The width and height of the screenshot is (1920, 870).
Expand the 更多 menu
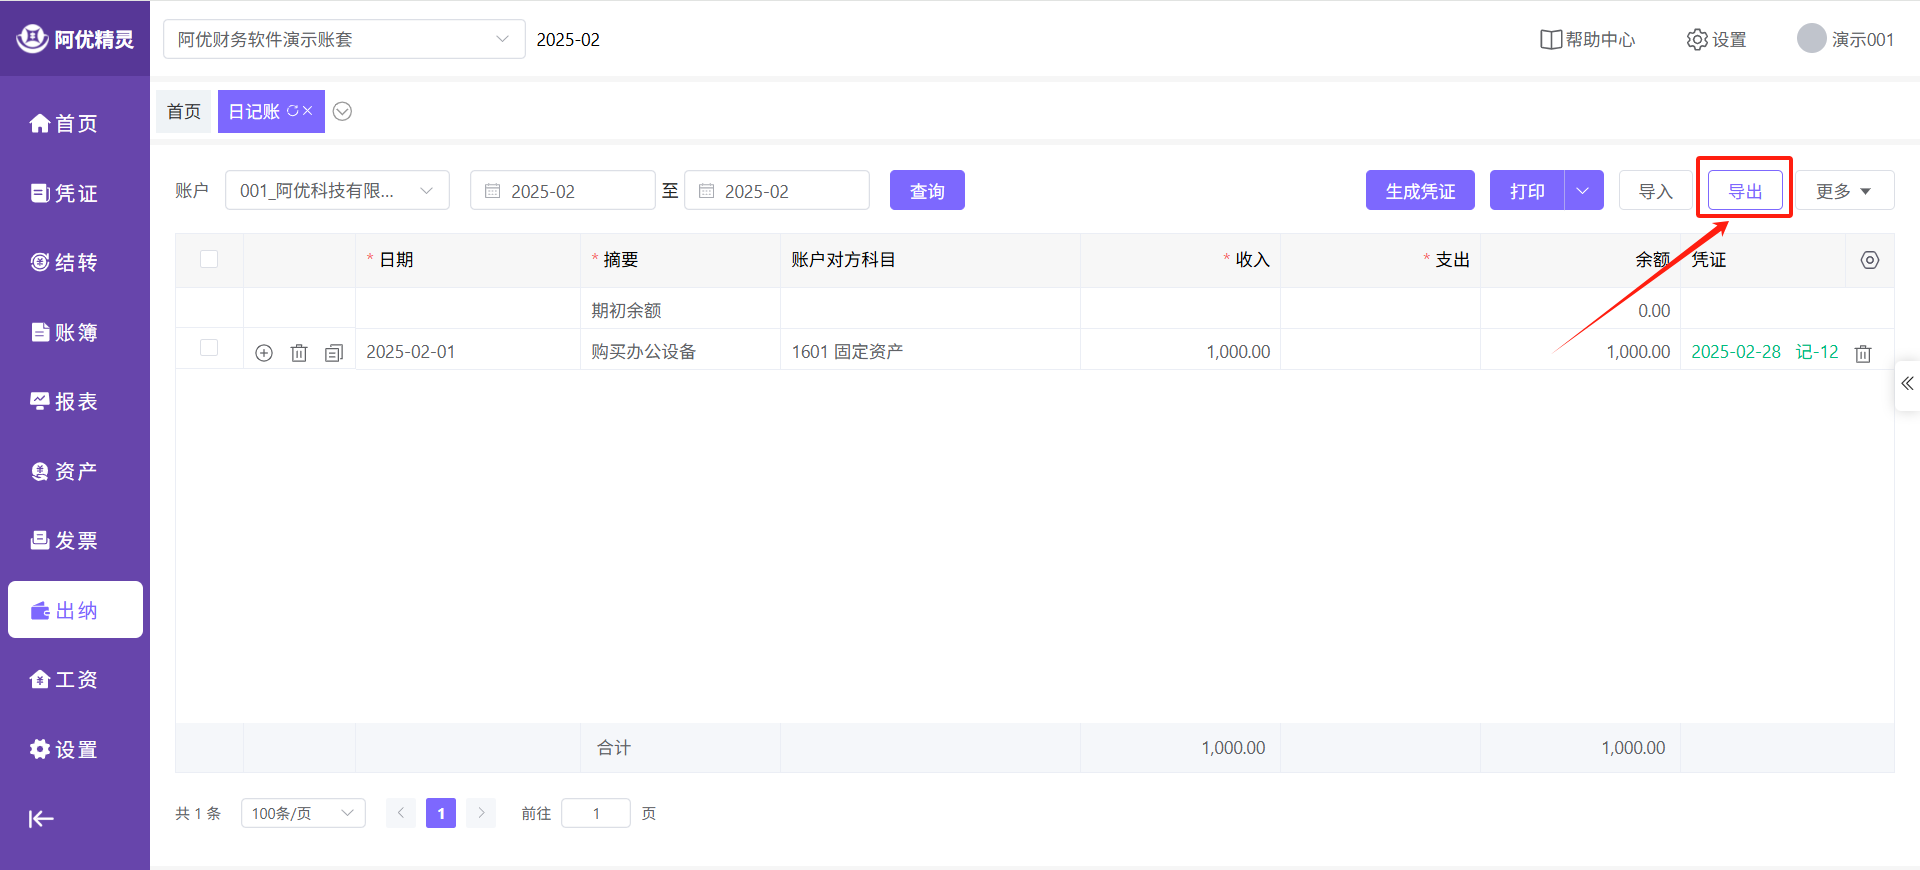click(1843, 191)
